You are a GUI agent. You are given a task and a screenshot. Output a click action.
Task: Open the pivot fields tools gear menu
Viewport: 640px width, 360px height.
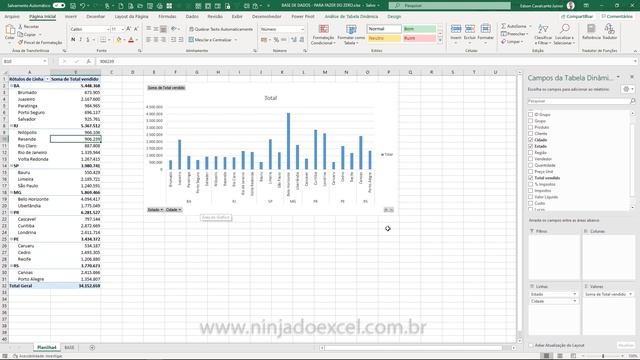pos(627,89)
